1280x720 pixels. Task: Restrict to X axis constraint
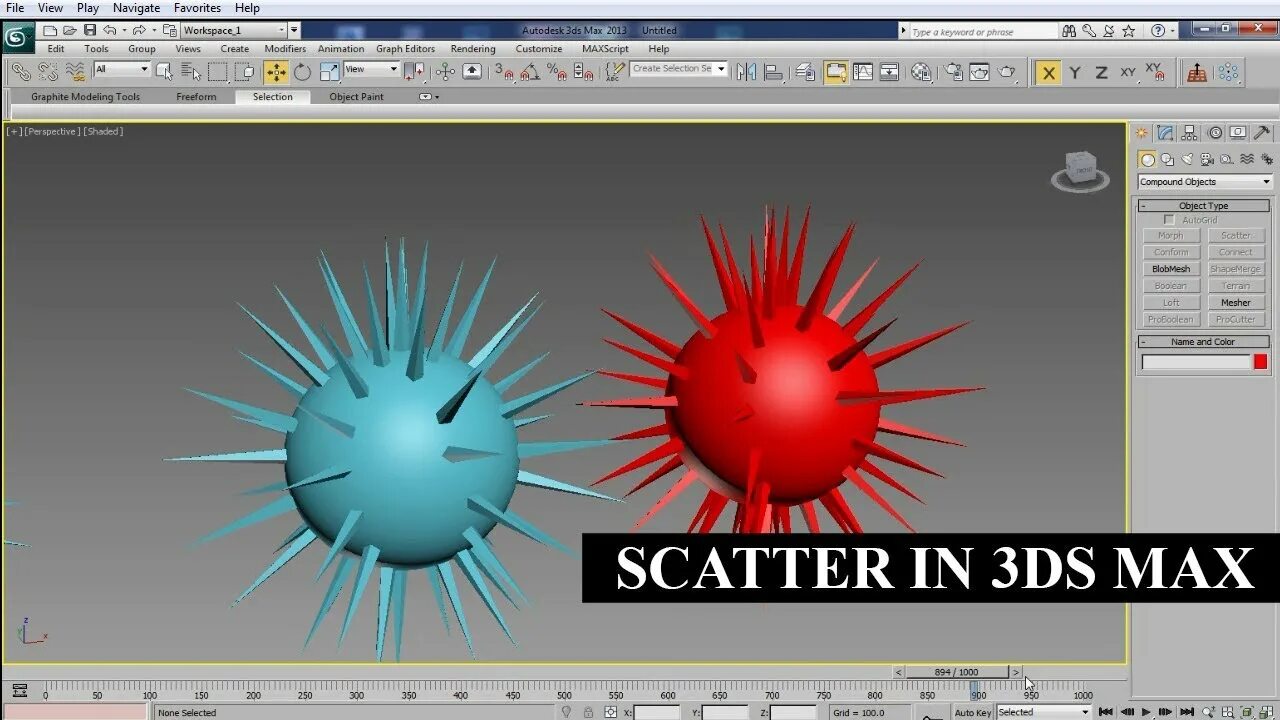[1048, 72]
